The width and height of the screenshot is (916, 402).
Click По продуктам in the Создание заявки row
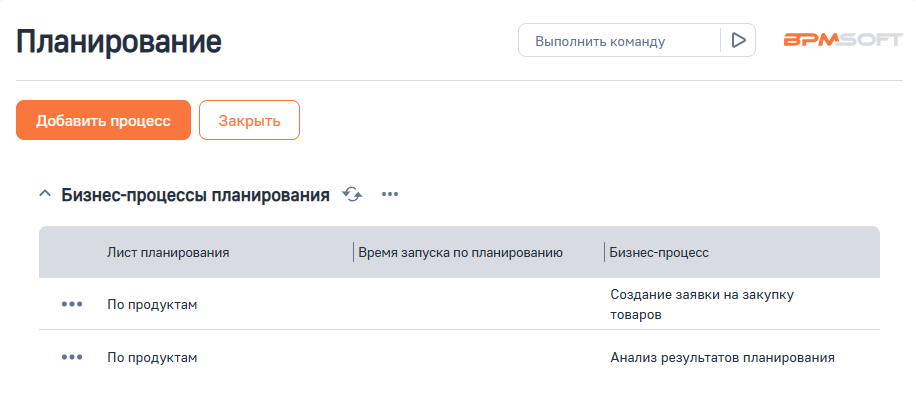coord(152,304)
